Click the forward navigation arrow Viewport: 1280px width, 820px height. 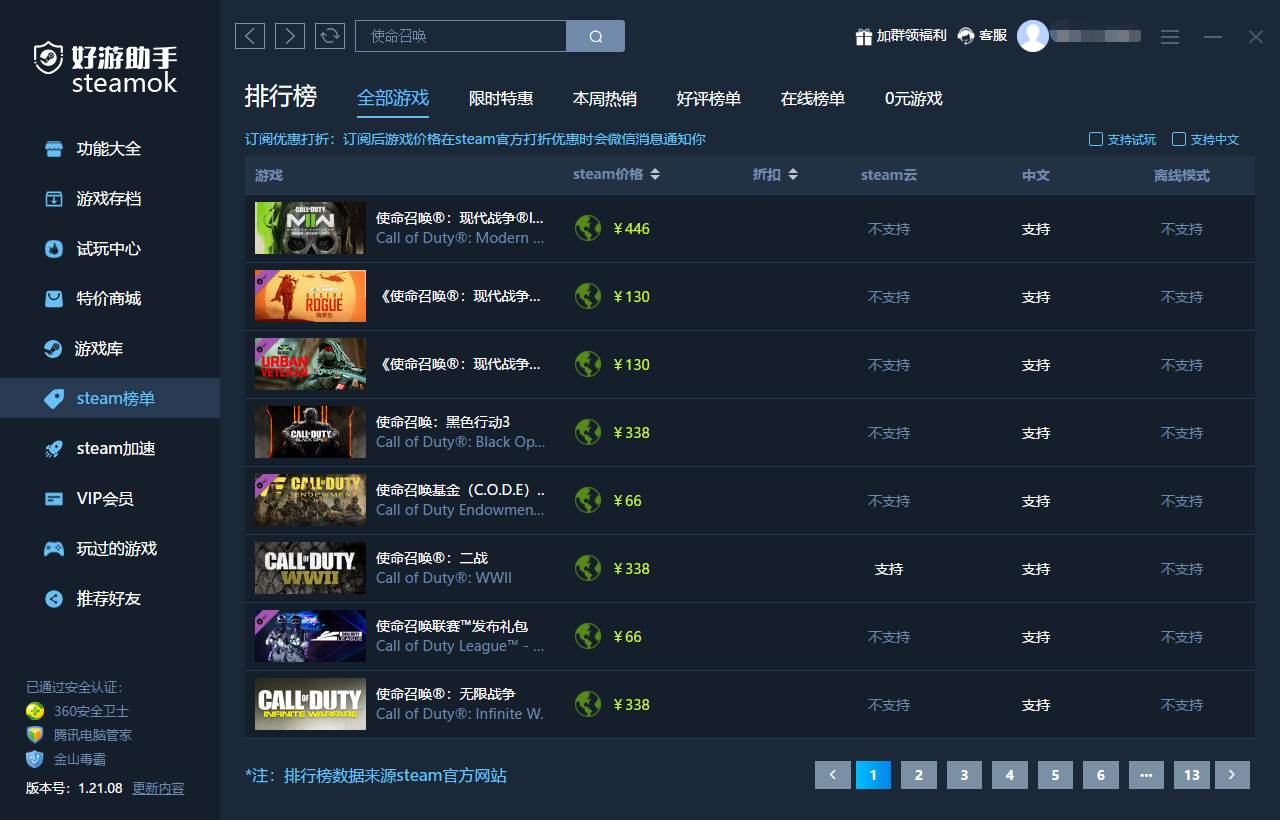pos(290,36)
